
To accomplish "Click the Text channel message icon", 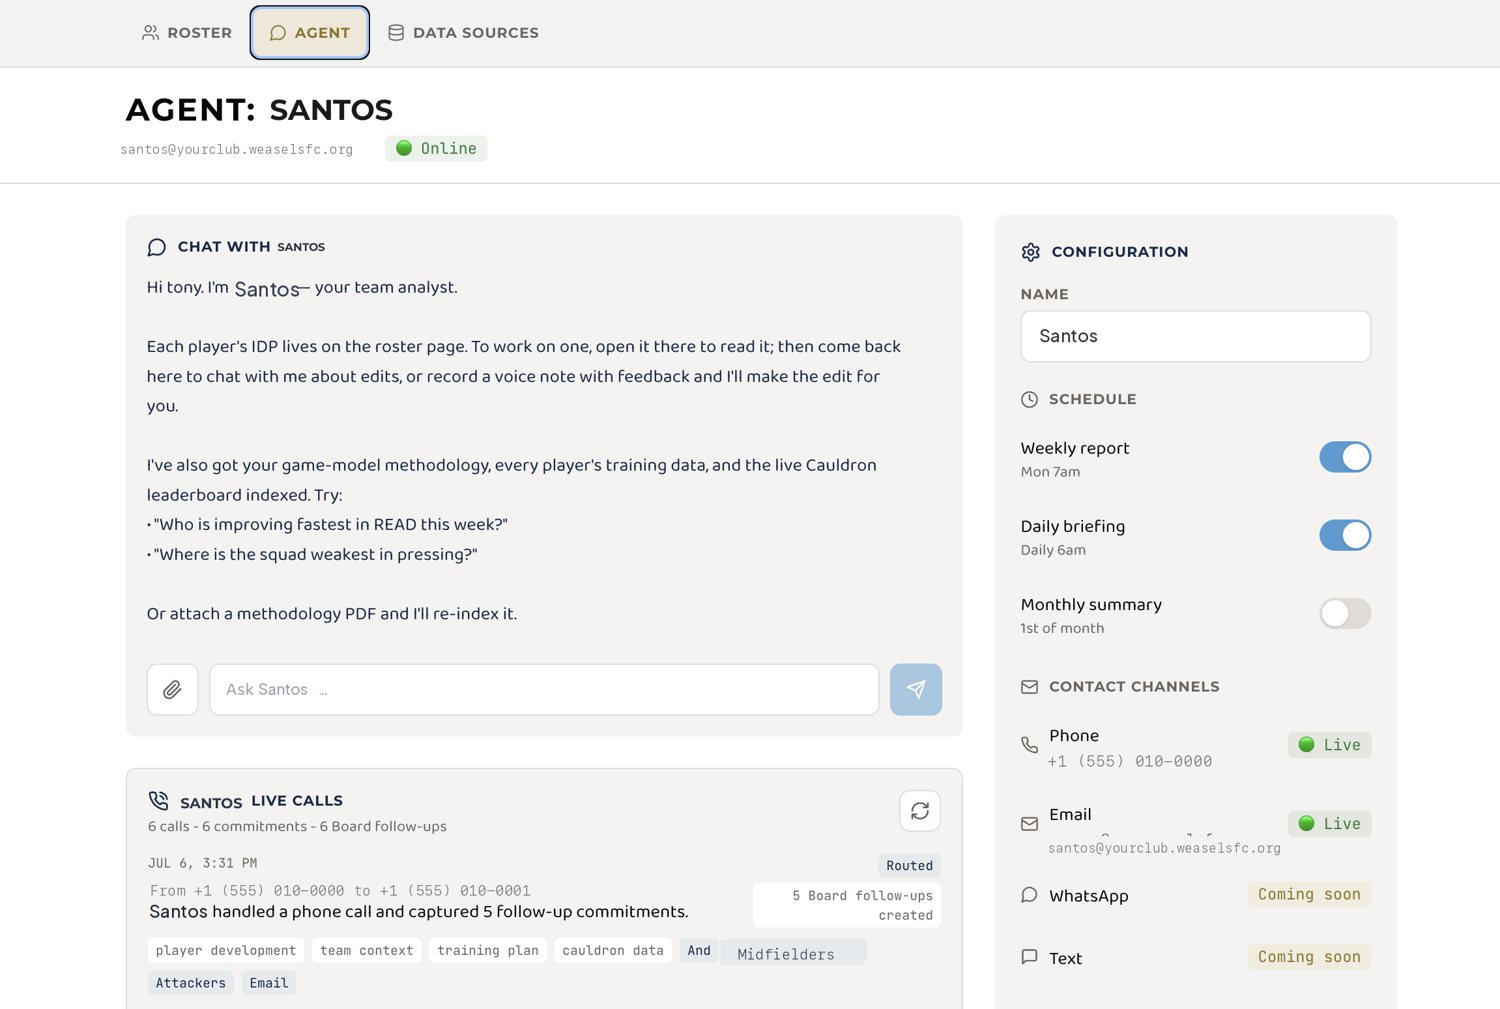I will coord(1029,957).
